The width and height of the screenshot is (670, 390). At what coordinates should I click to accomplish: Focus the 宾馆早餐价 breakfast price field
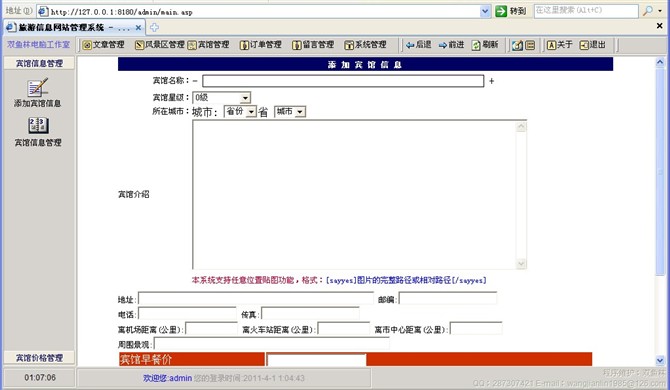tap(317, 360)
